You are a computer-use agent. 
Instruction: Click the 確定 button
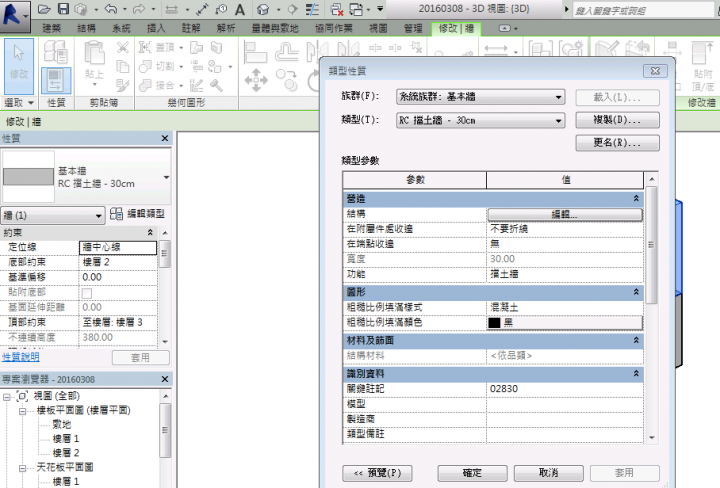coord(472,473)
